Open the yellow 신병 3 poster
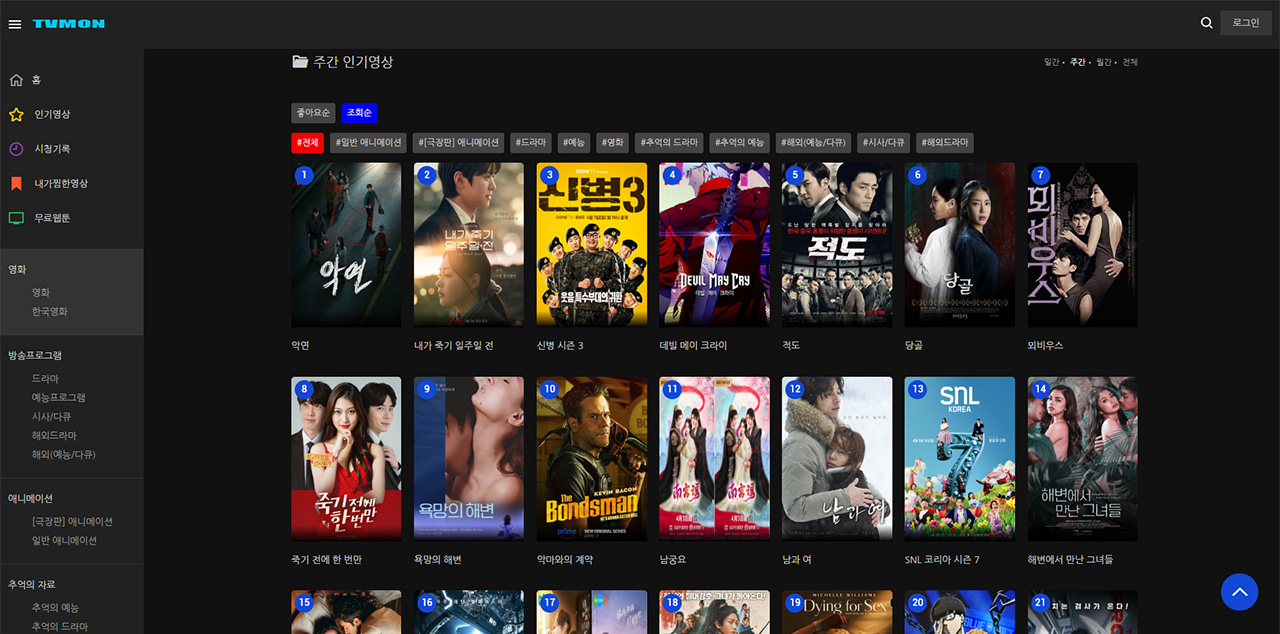1280x634 pixels. (592, 245)
